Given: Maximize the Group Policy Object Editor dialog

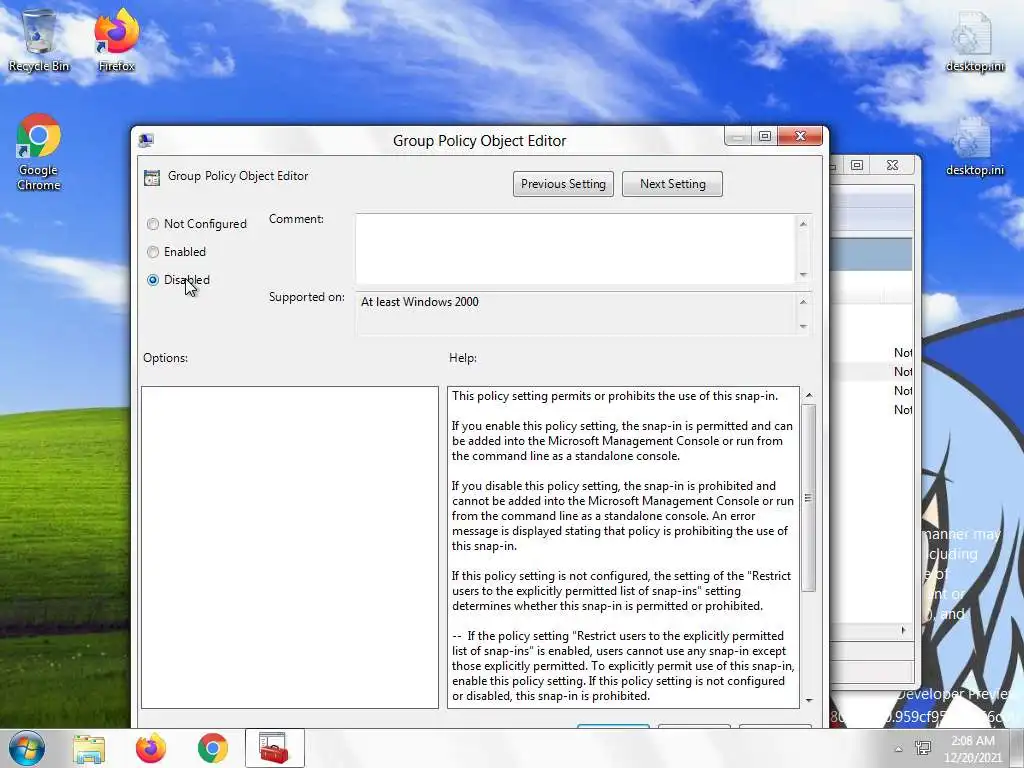Looking at the screenshot, I should click(x=765, y=136).
